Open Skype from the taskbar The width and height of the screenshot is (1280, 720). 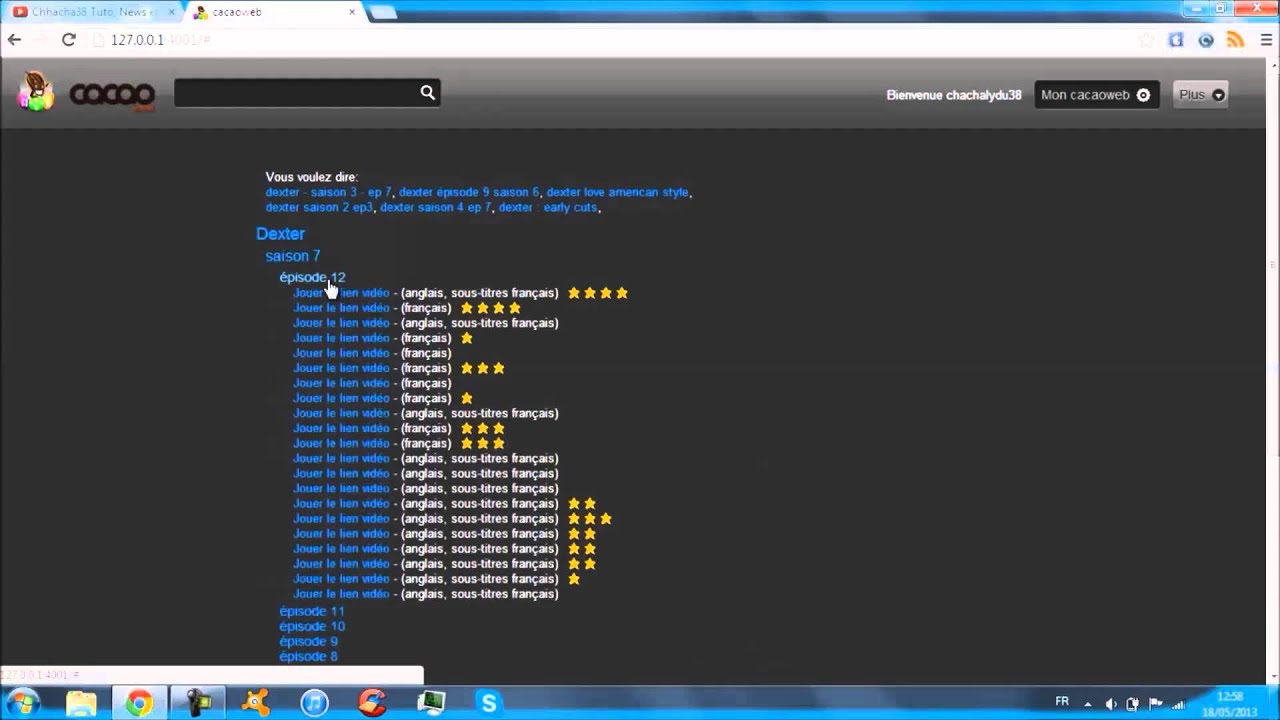[489, 703]
